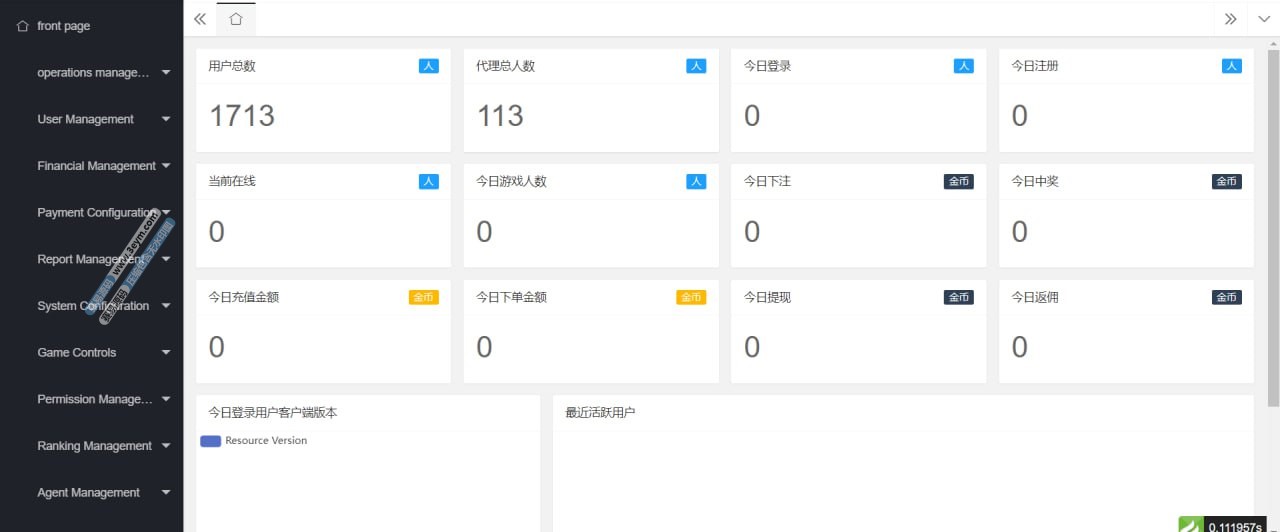The height and width of the screenshot is (532, 1280).
Task: Click the home icon beside front page
Action: (x=22, y=26)
